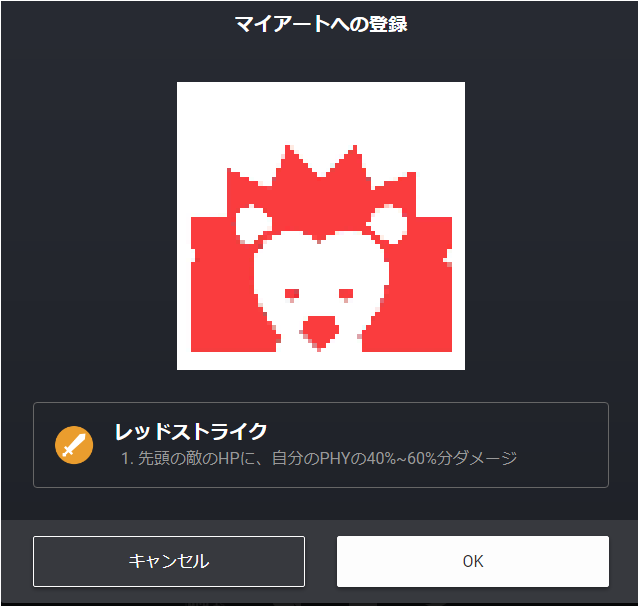The height and width of the screenshot is (607, 639).
Task: Click empty right area of skill card
Action: click(562, 445)
